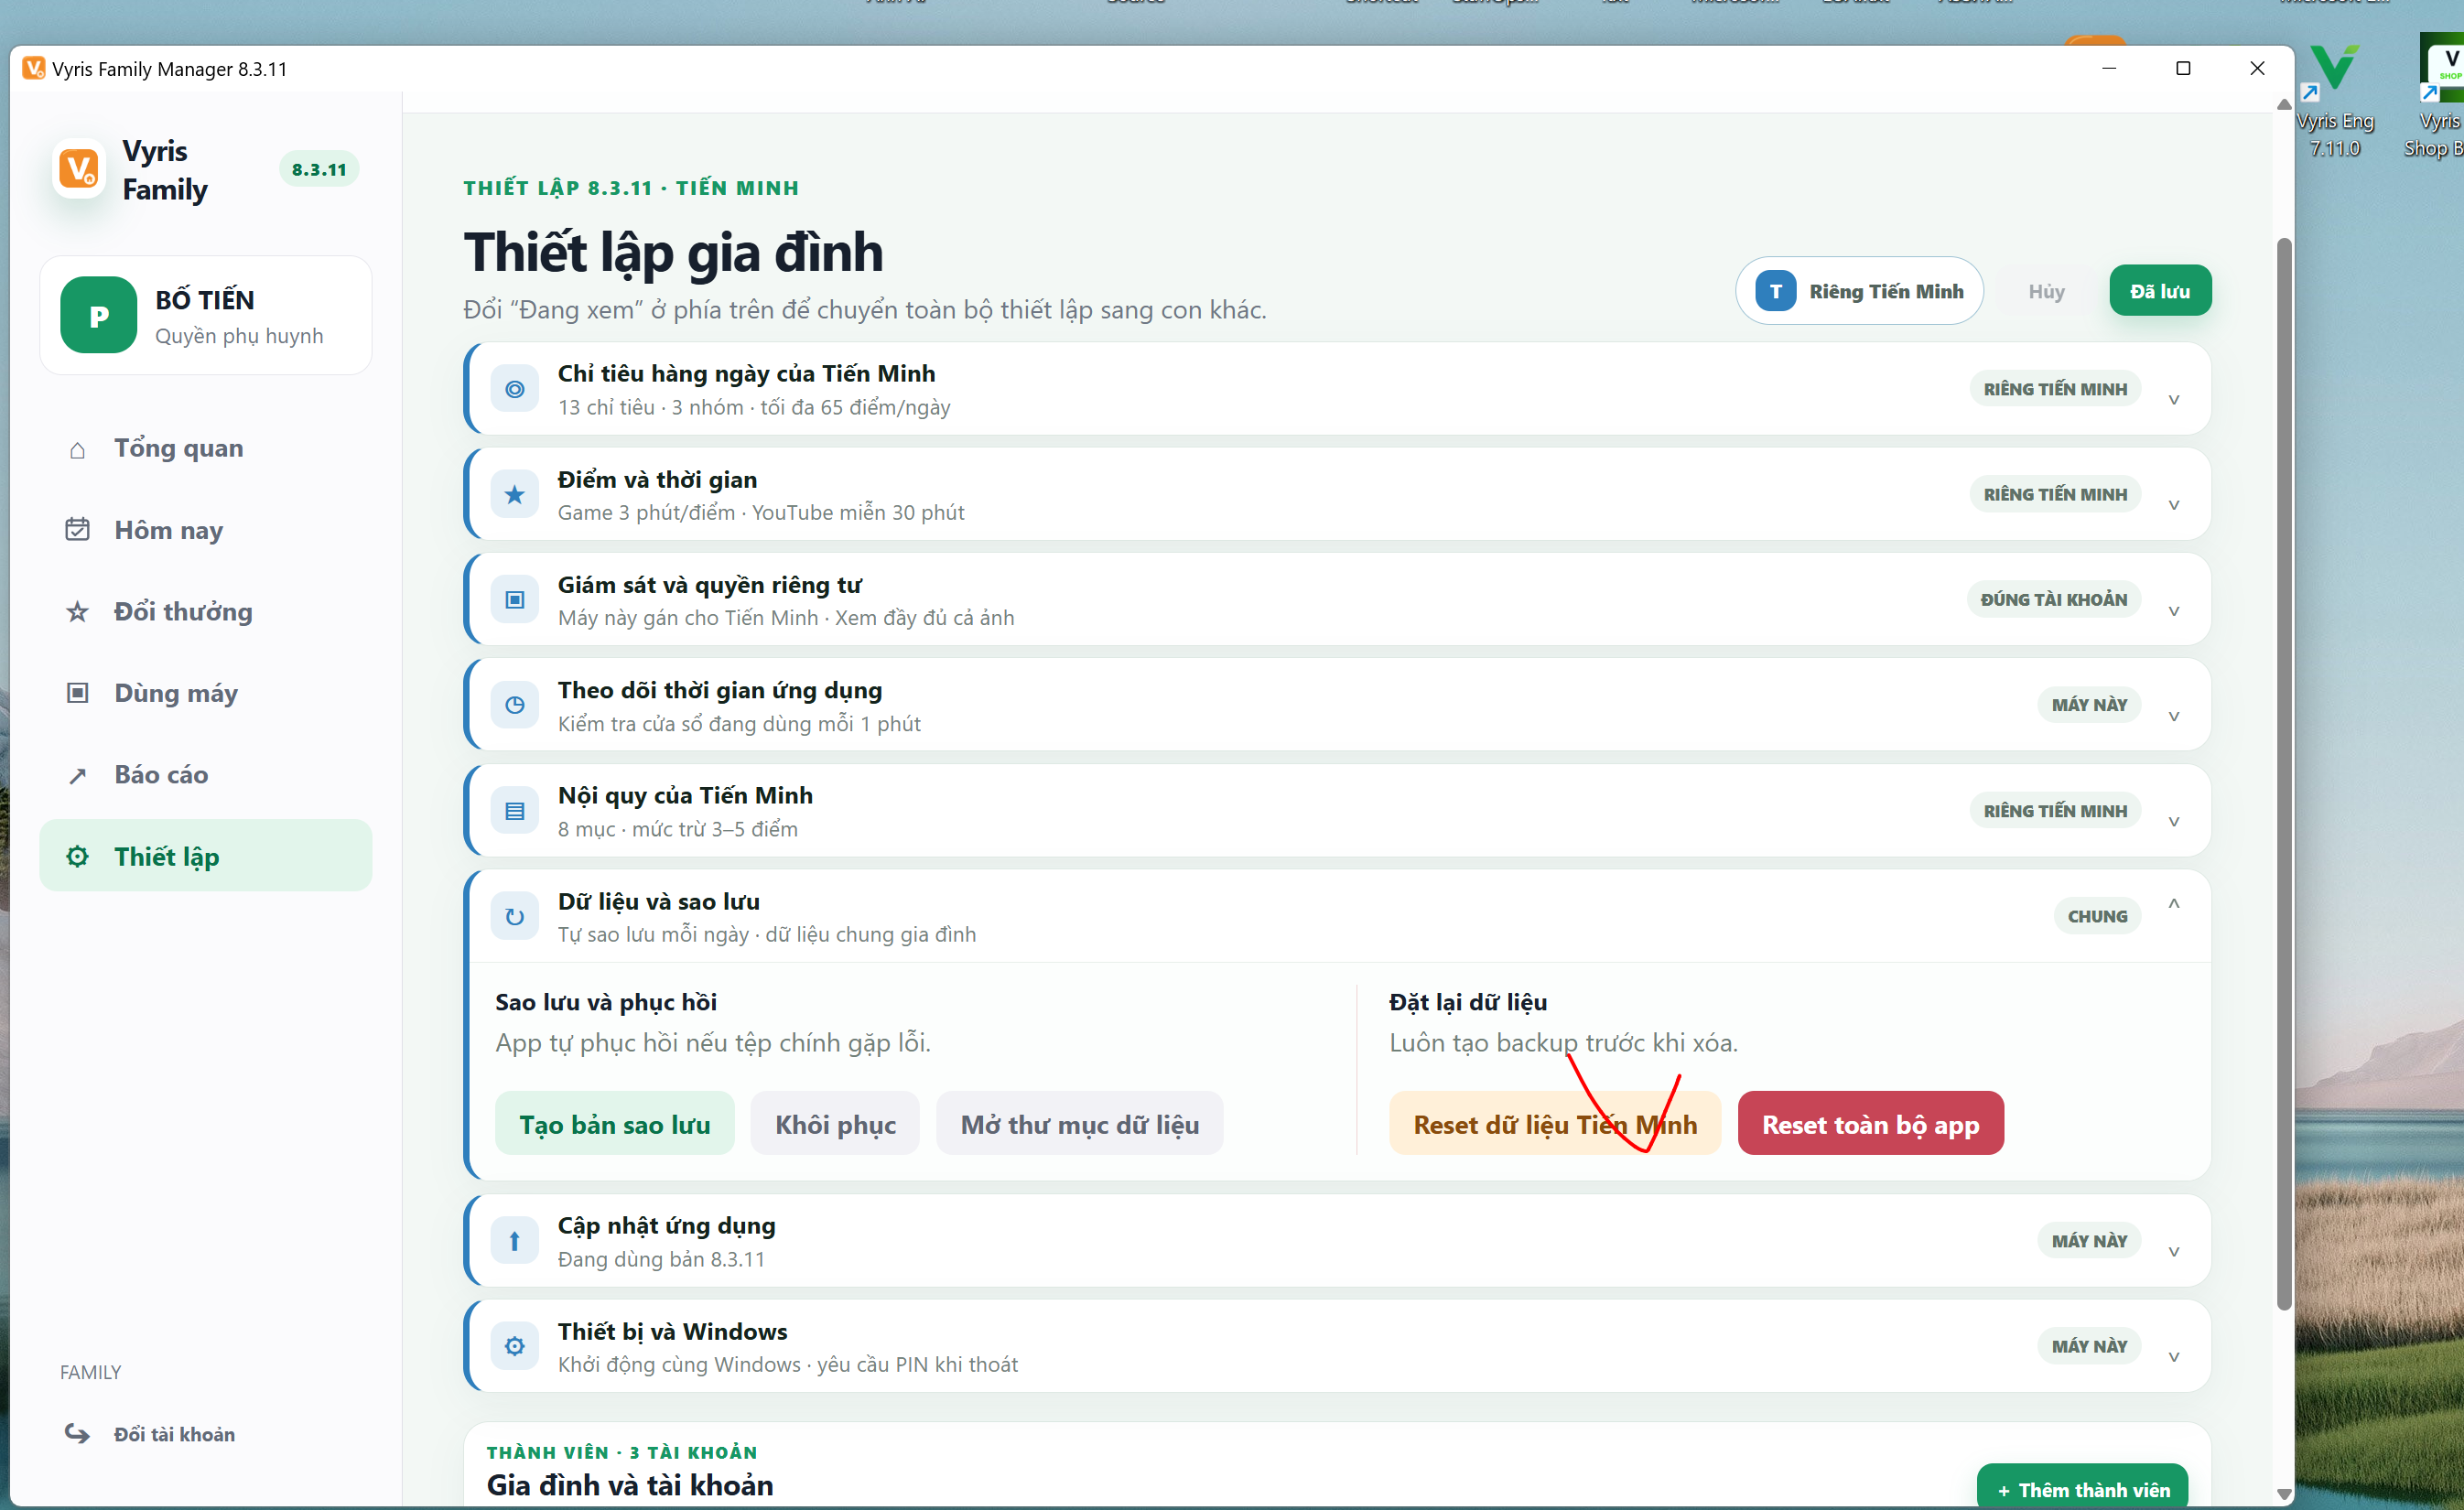Click the blue T avatar in Riêng Tiến Minh
Screen dimensions: 2464x1510
[1776, 291]
